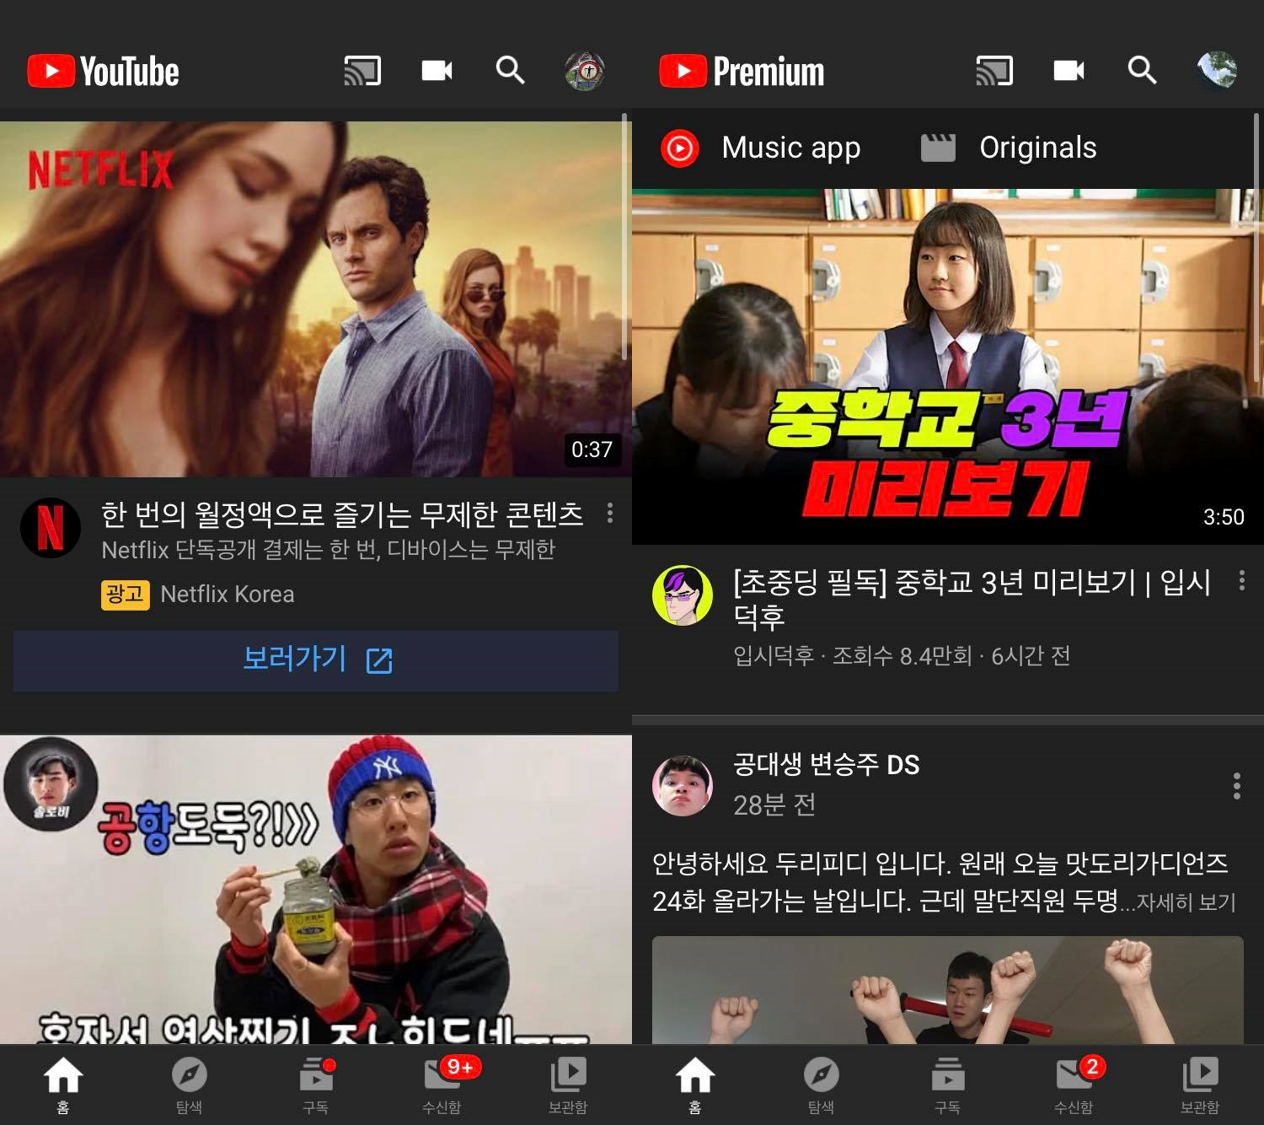
Task: Go to 홈 tab on the left screen
Action: [63, 1085]
